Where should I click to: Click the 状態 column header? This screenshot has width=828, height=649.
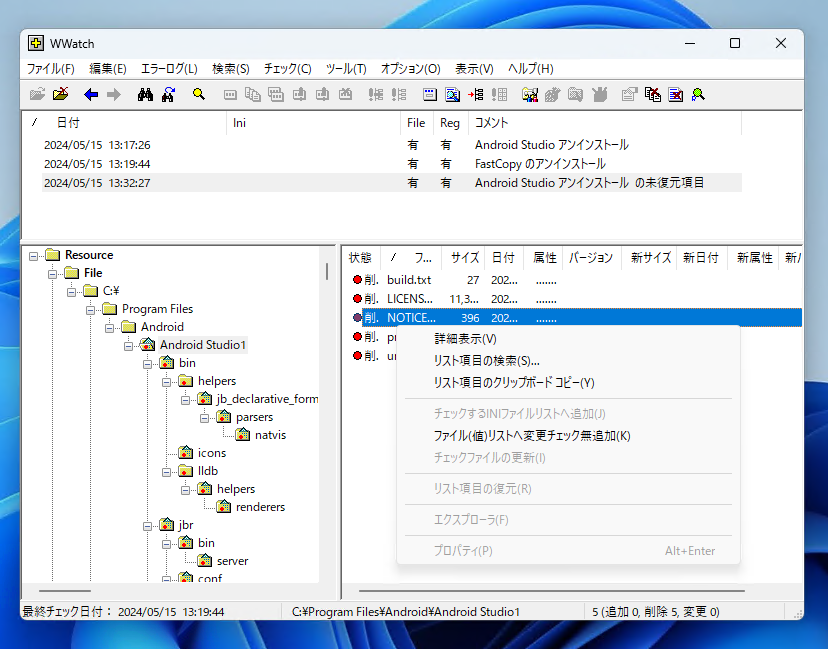[x=360, y=258]
